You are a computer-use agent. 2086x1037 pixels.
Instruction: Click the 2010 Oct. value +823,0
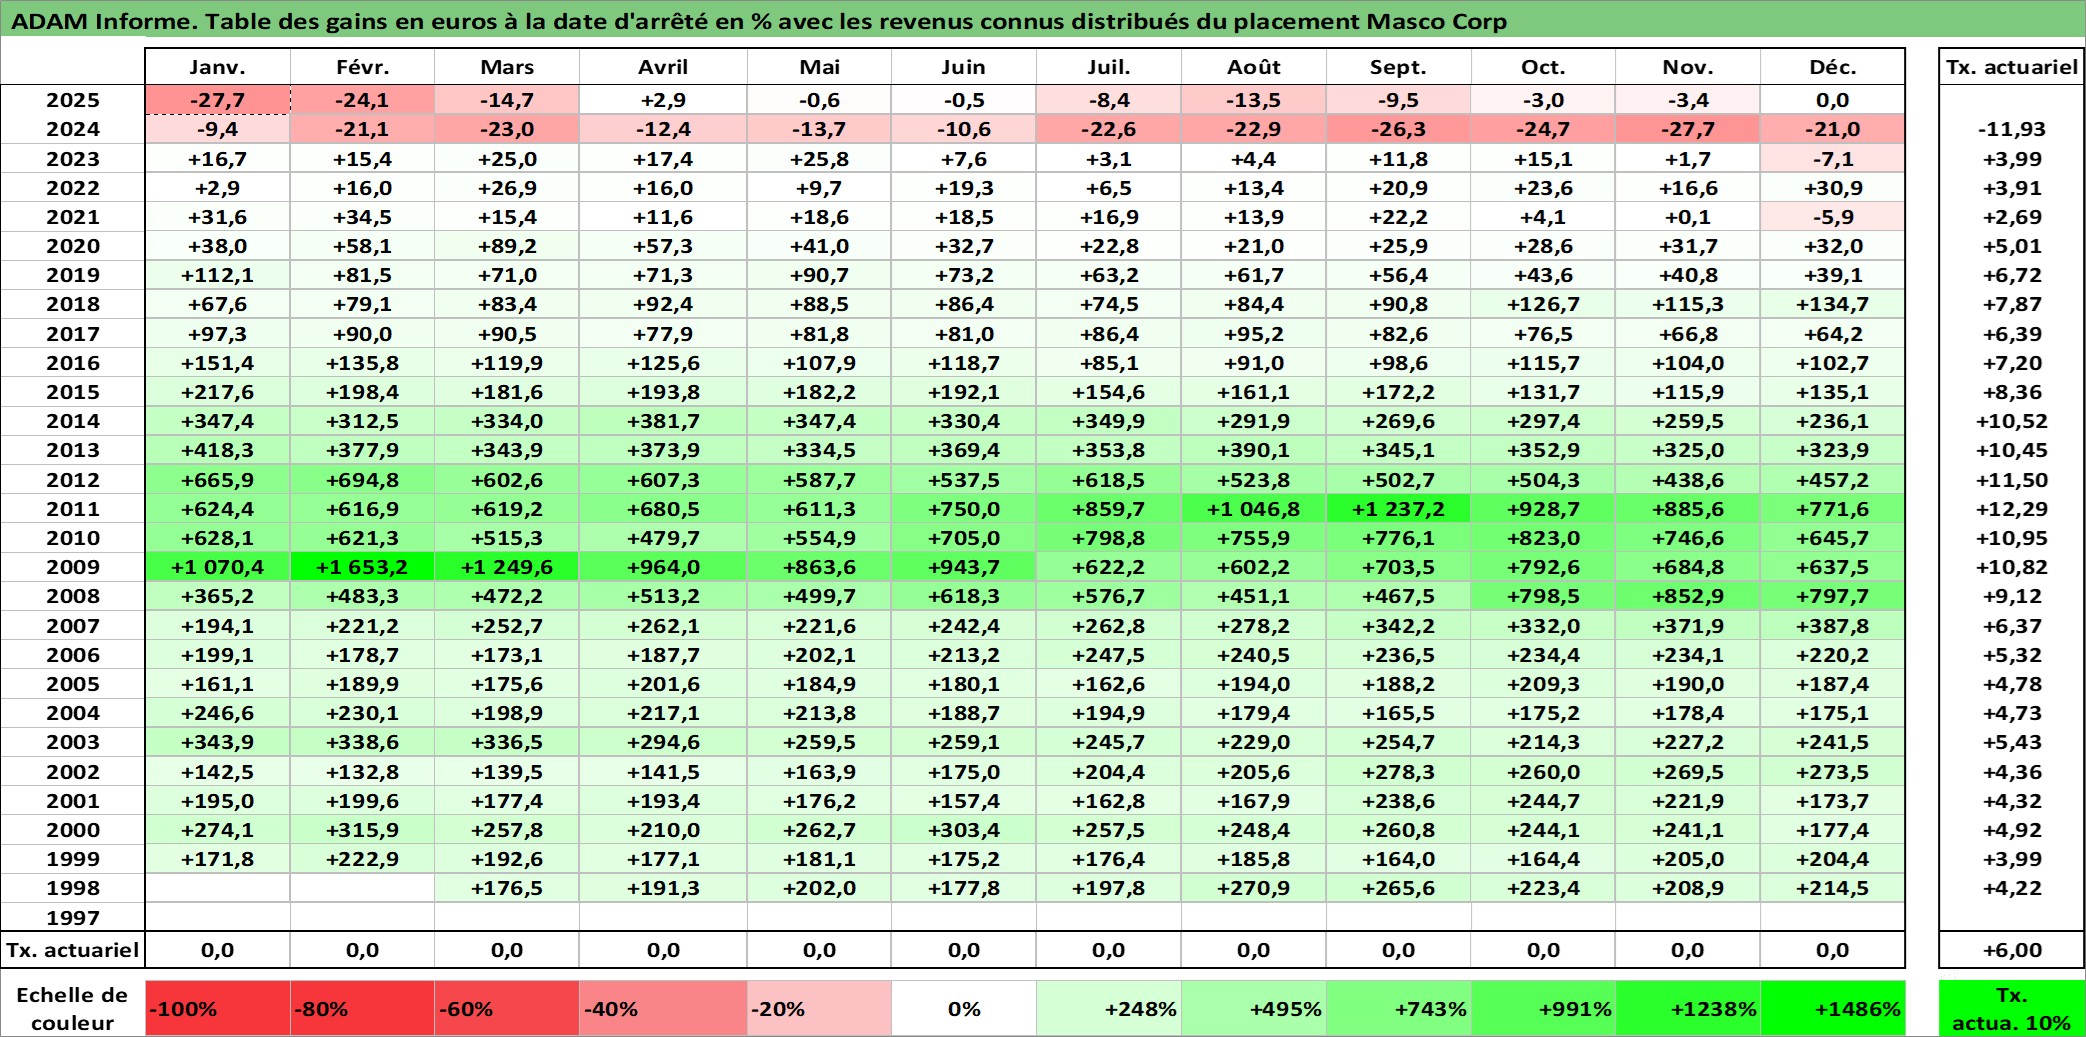(1543, 538)
